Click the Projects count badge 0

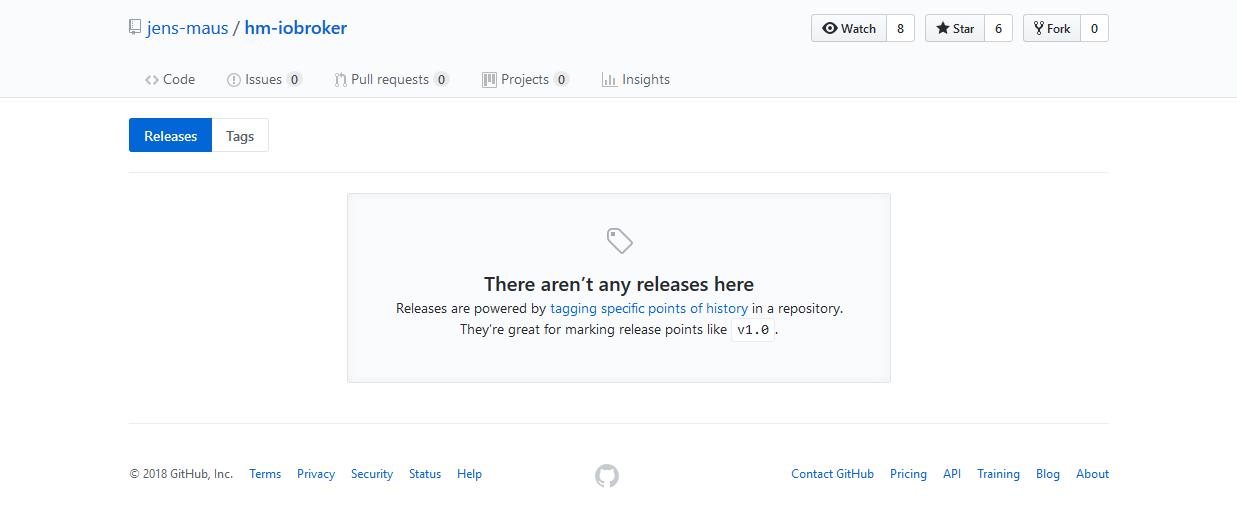coord(561,80)
